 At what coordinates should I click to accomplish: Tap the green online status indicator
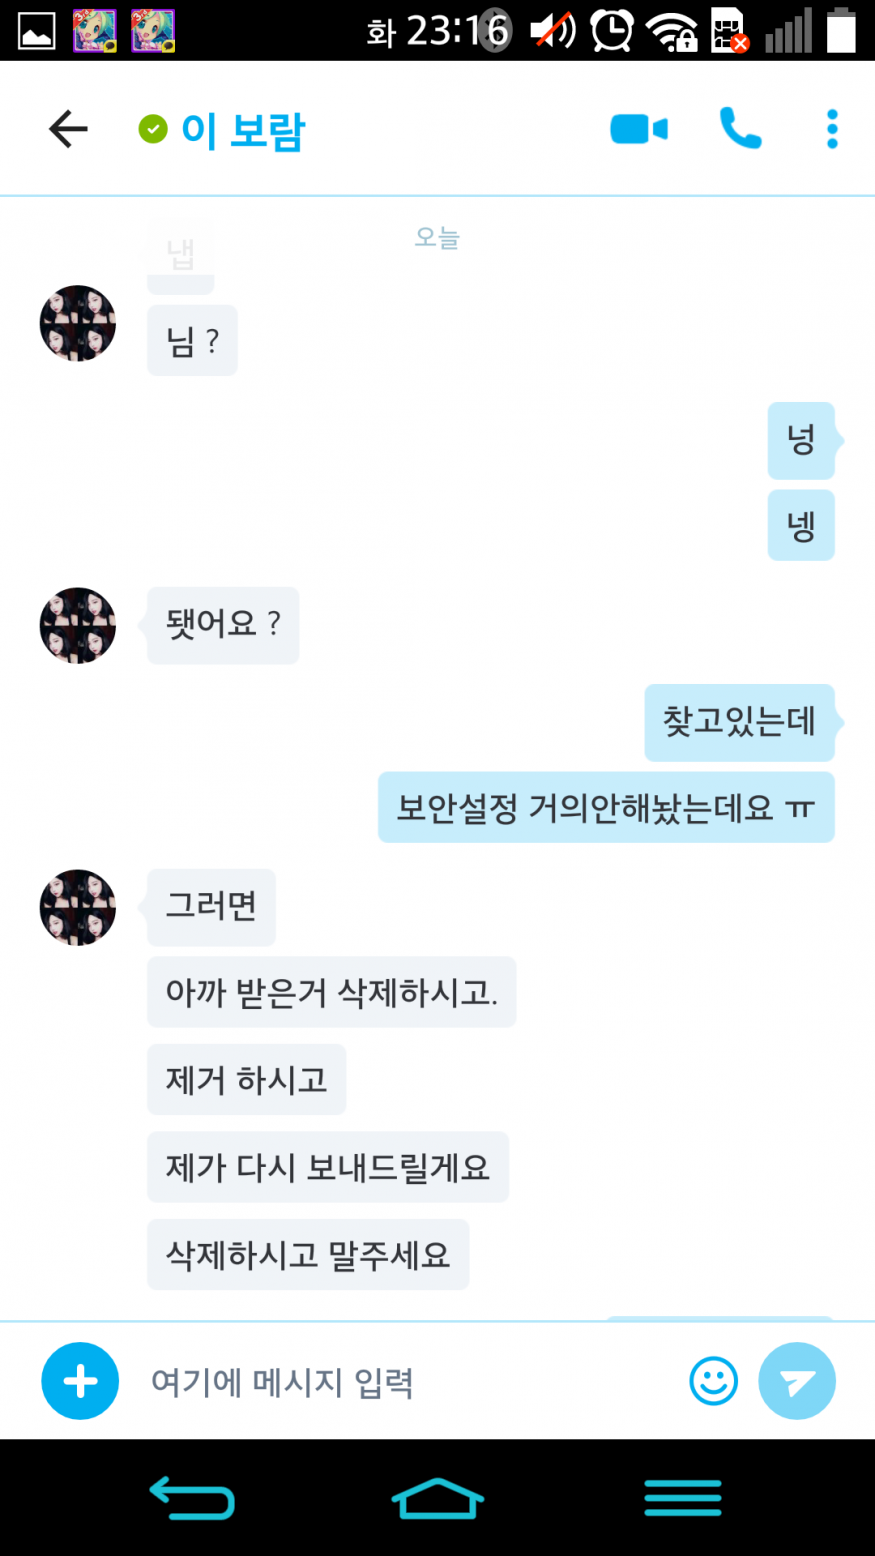tap(153, 129)
